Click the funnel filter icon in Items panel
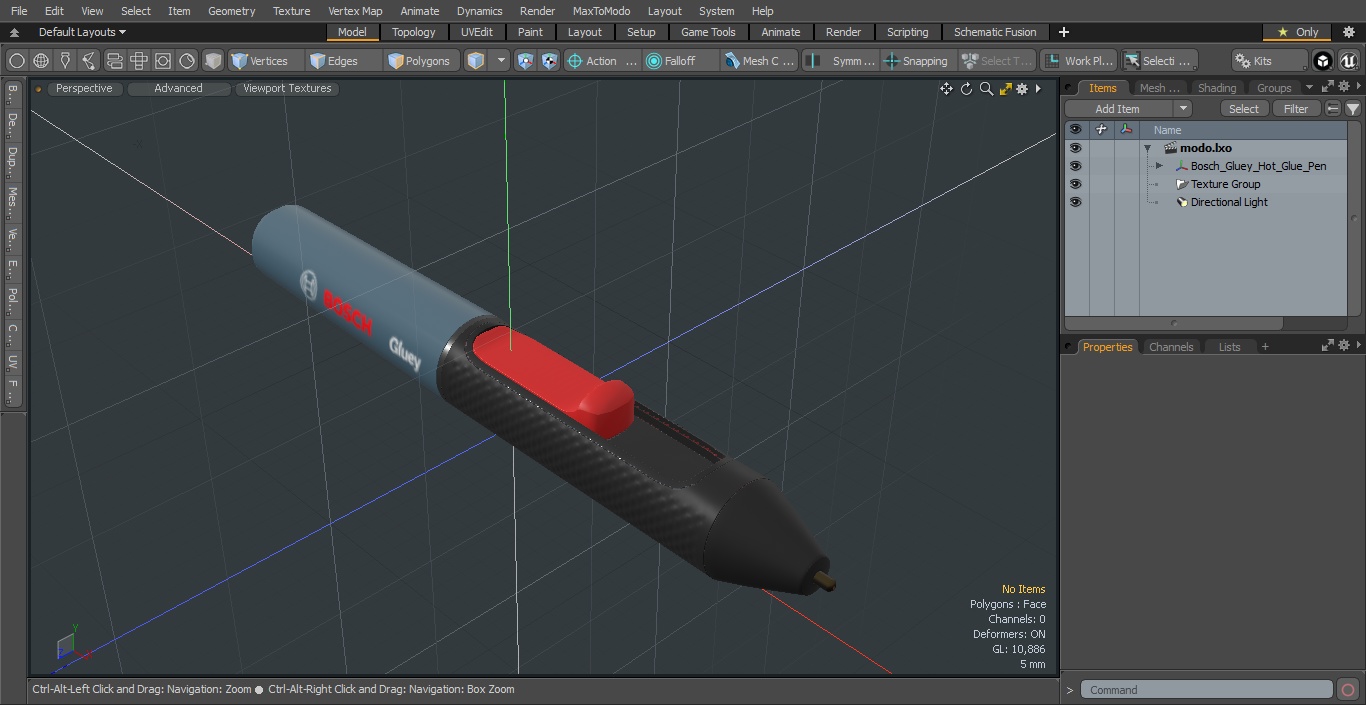 (1352, 109)
